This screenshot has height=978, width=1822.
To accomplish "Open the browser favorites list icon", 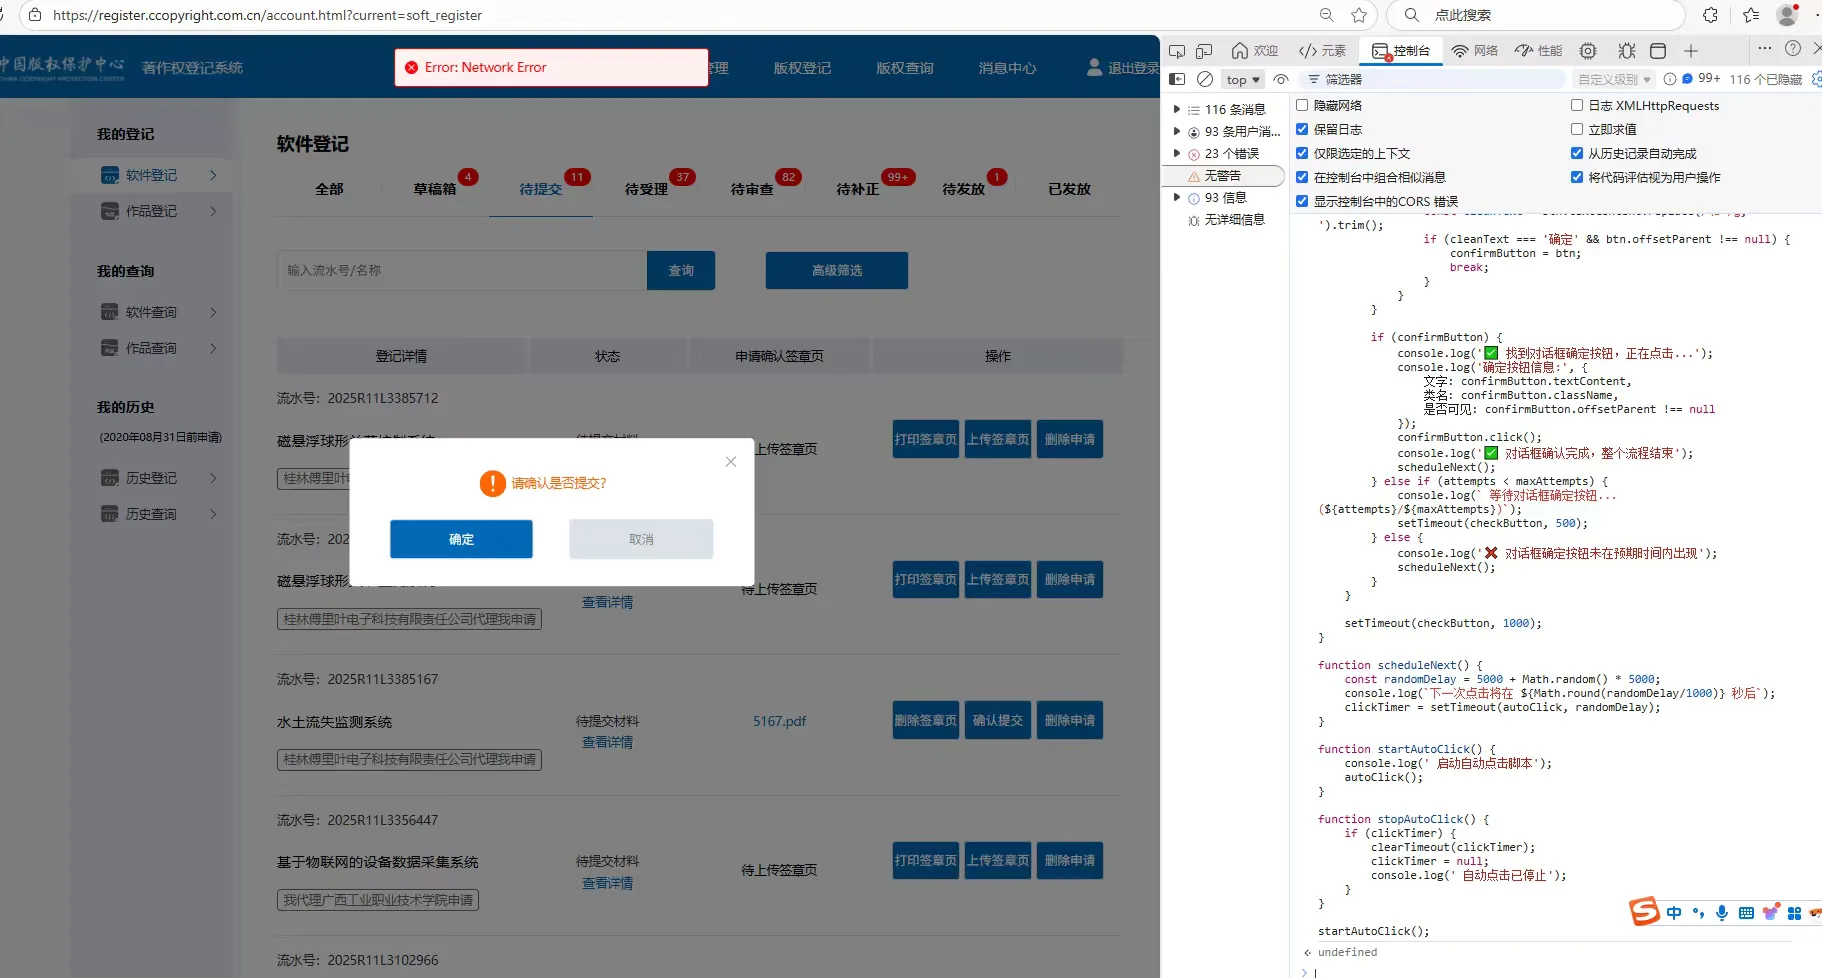I will [1751, 15].
